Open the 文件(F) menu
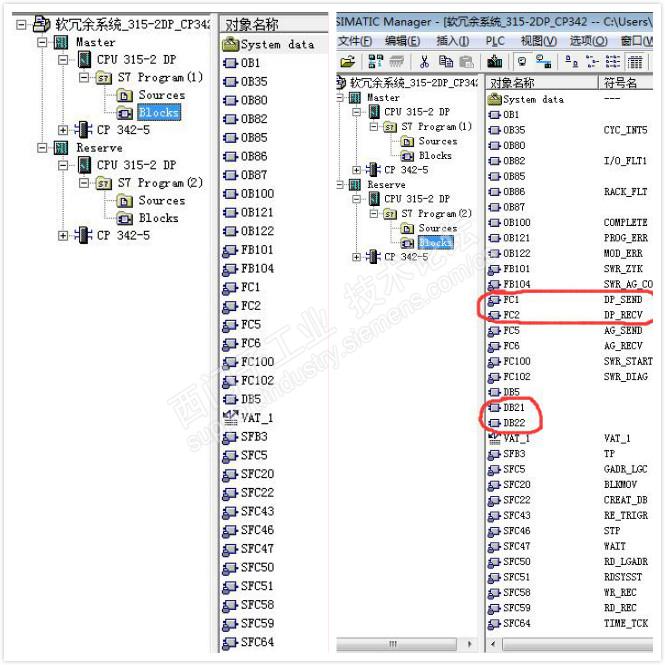The width and height of the screenshot is (665, 665). pos(355,41)
